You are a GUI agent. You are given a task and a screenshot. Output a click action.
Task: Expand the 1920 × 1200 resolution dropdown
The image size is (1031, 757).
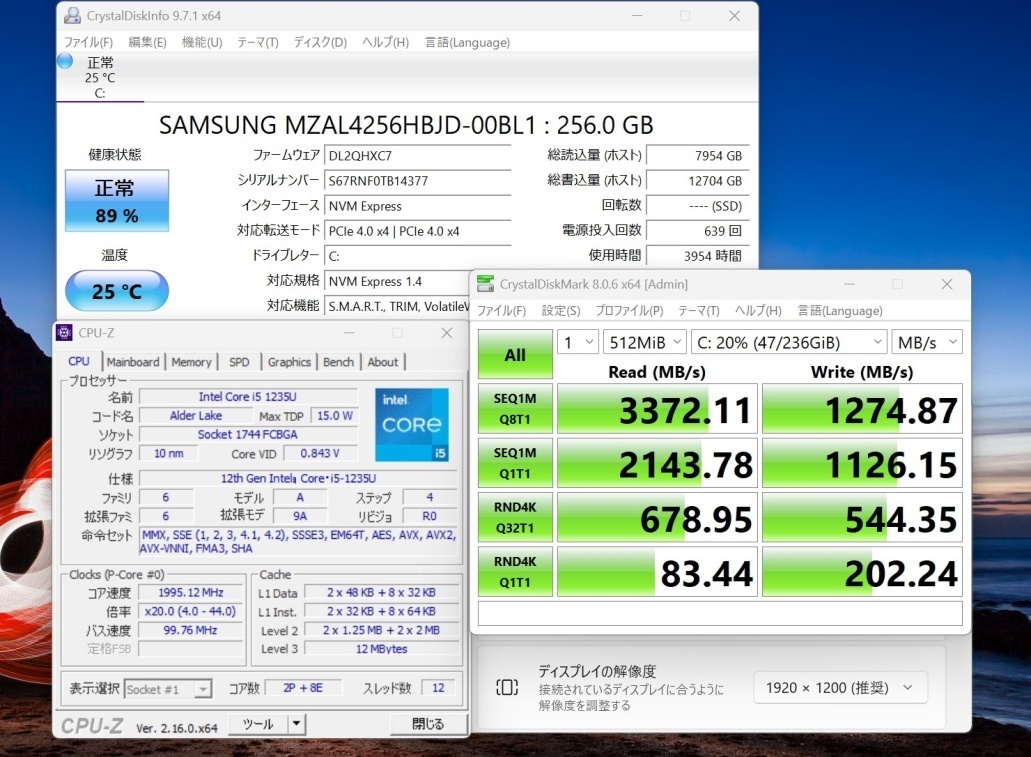tap(840, 687)
